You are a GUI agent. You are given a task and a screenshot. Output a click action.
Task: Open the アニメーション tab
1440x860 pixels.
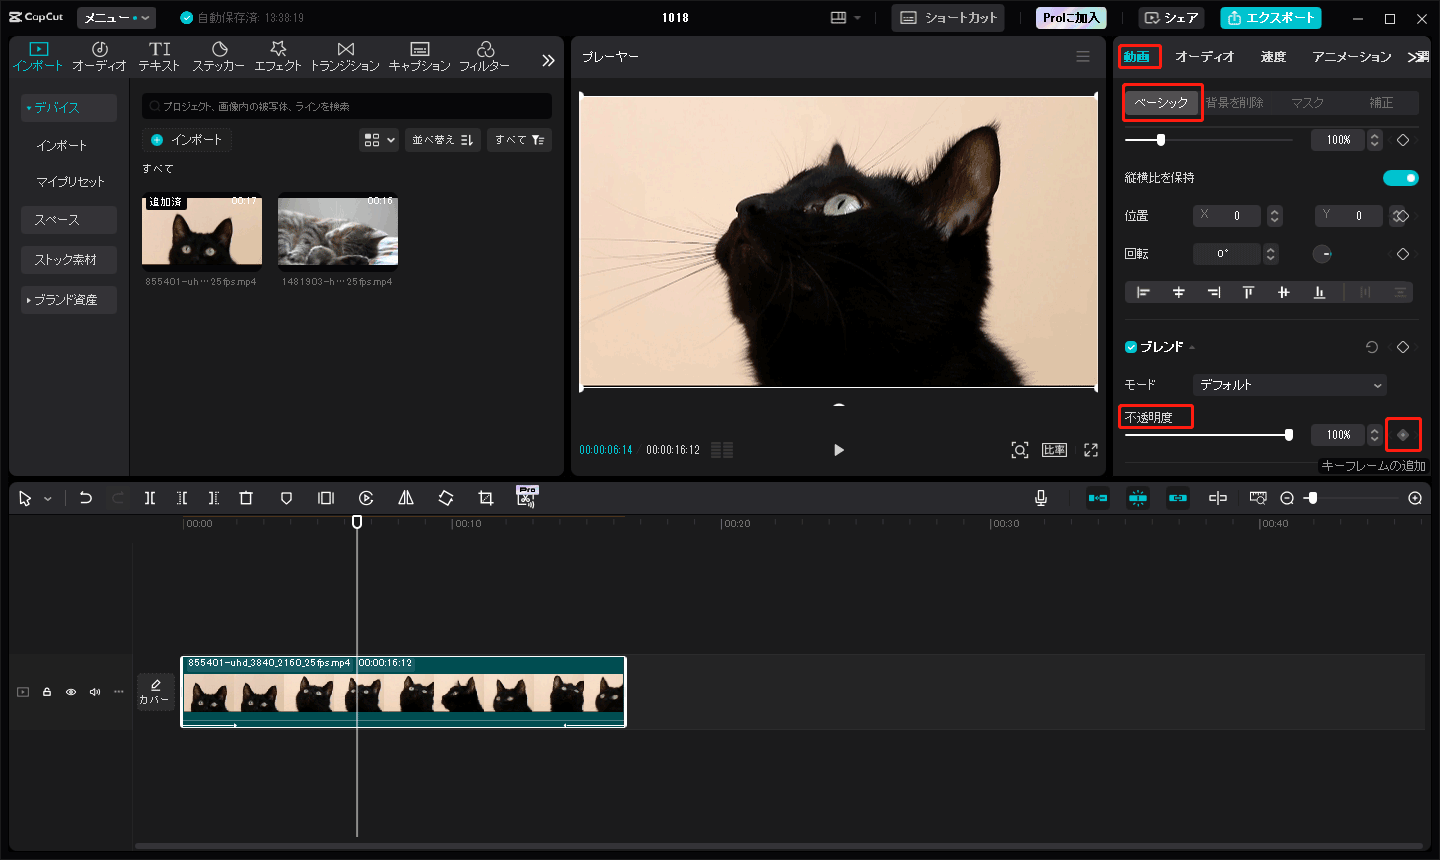coord(1352,57)
